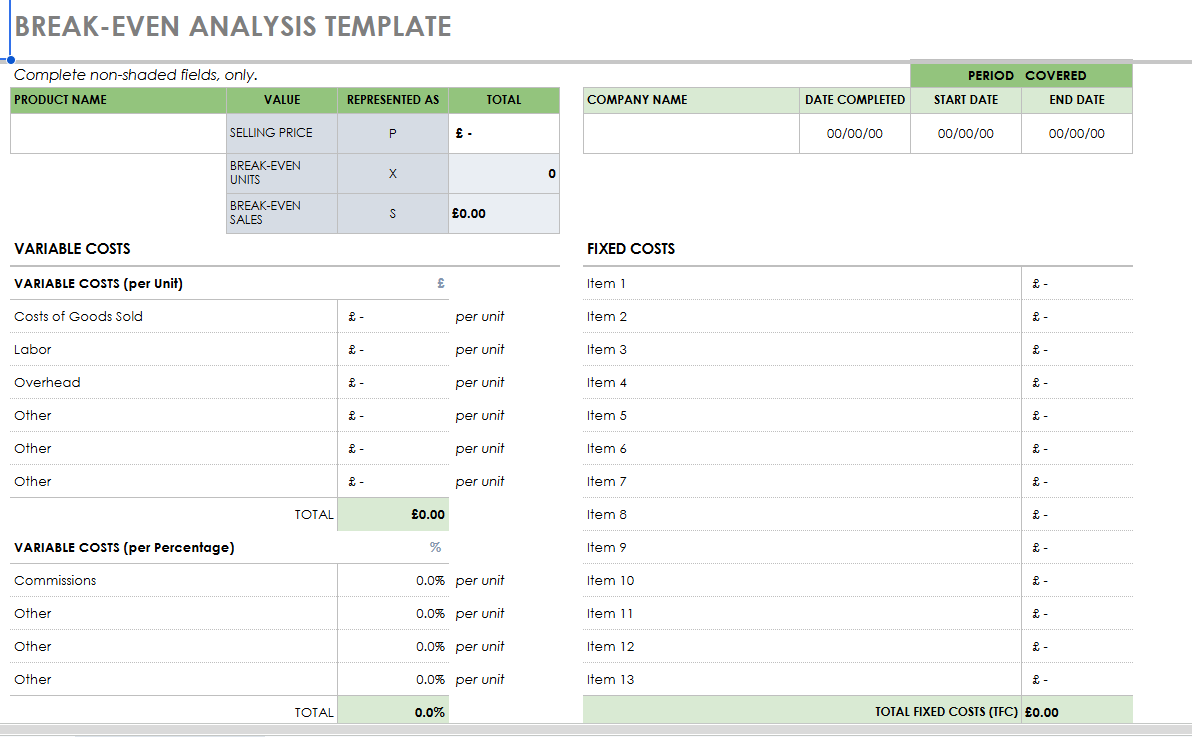Image resolution: width=1192 pixels, height=737 pixels.
Task: Select the Selling Price total cell
Action: click(504, 134)
